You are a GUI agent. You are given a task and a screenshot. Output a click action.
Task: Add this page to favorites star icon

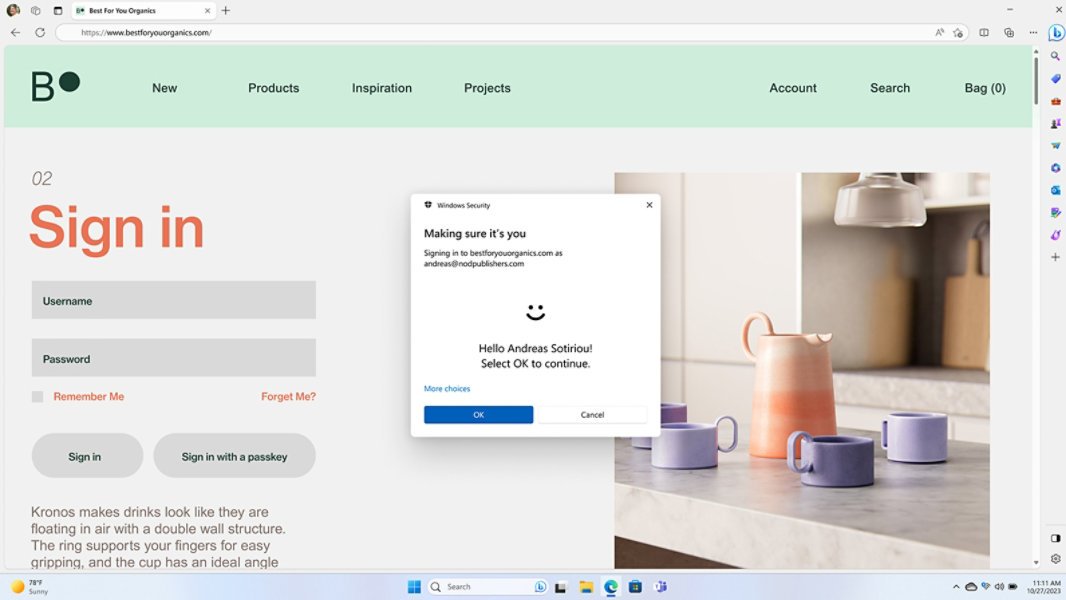coord(958,32)
